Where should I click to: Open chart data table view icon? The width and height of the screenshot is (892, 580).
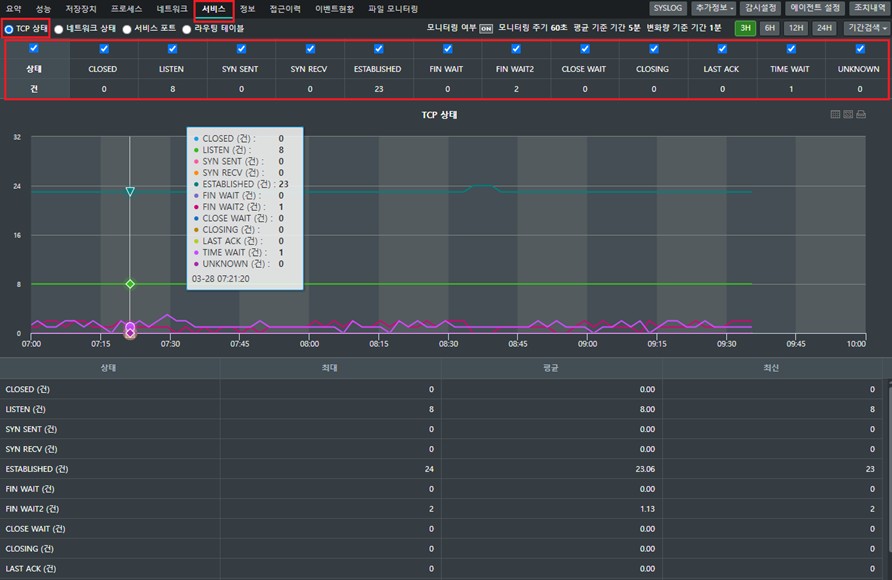coord(835,114)
